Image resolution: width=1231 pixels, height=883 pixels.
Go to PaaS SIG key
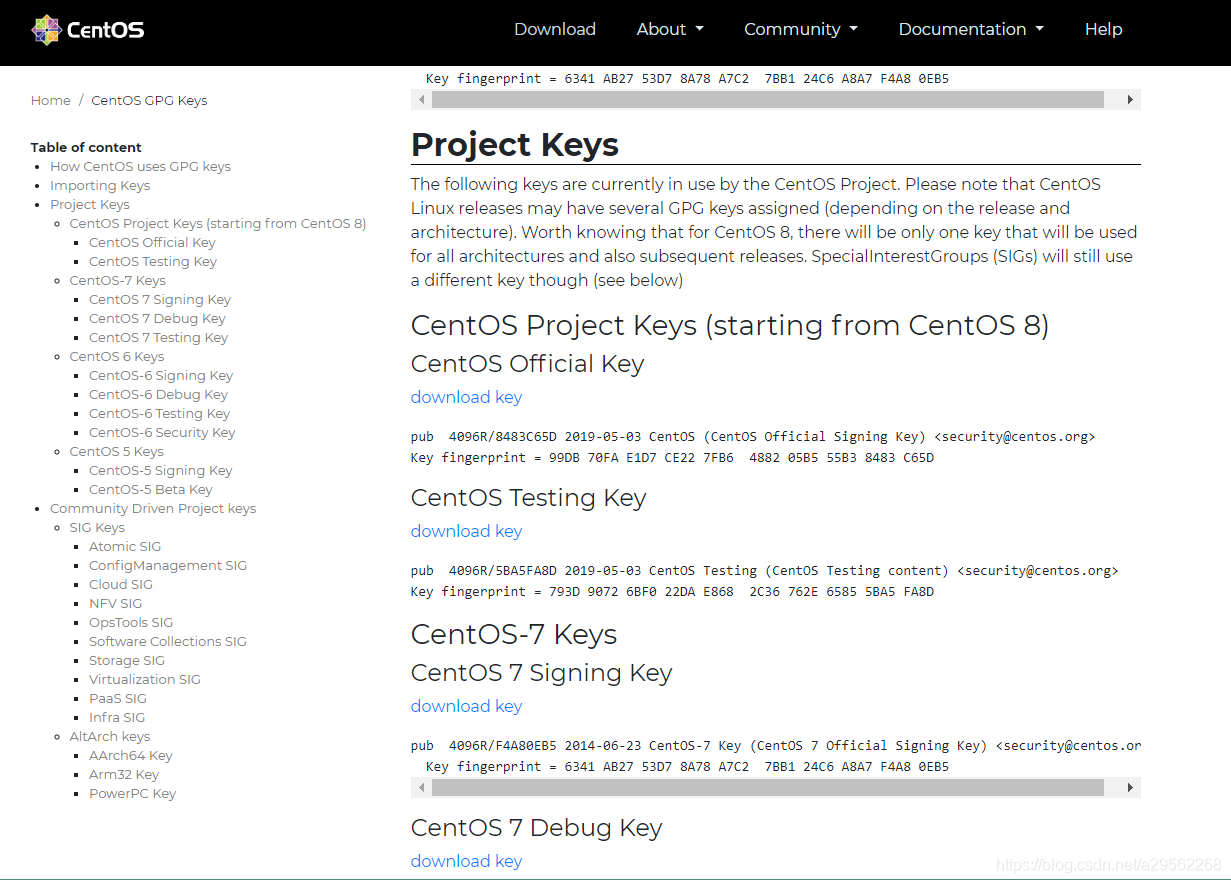[118, 699]
